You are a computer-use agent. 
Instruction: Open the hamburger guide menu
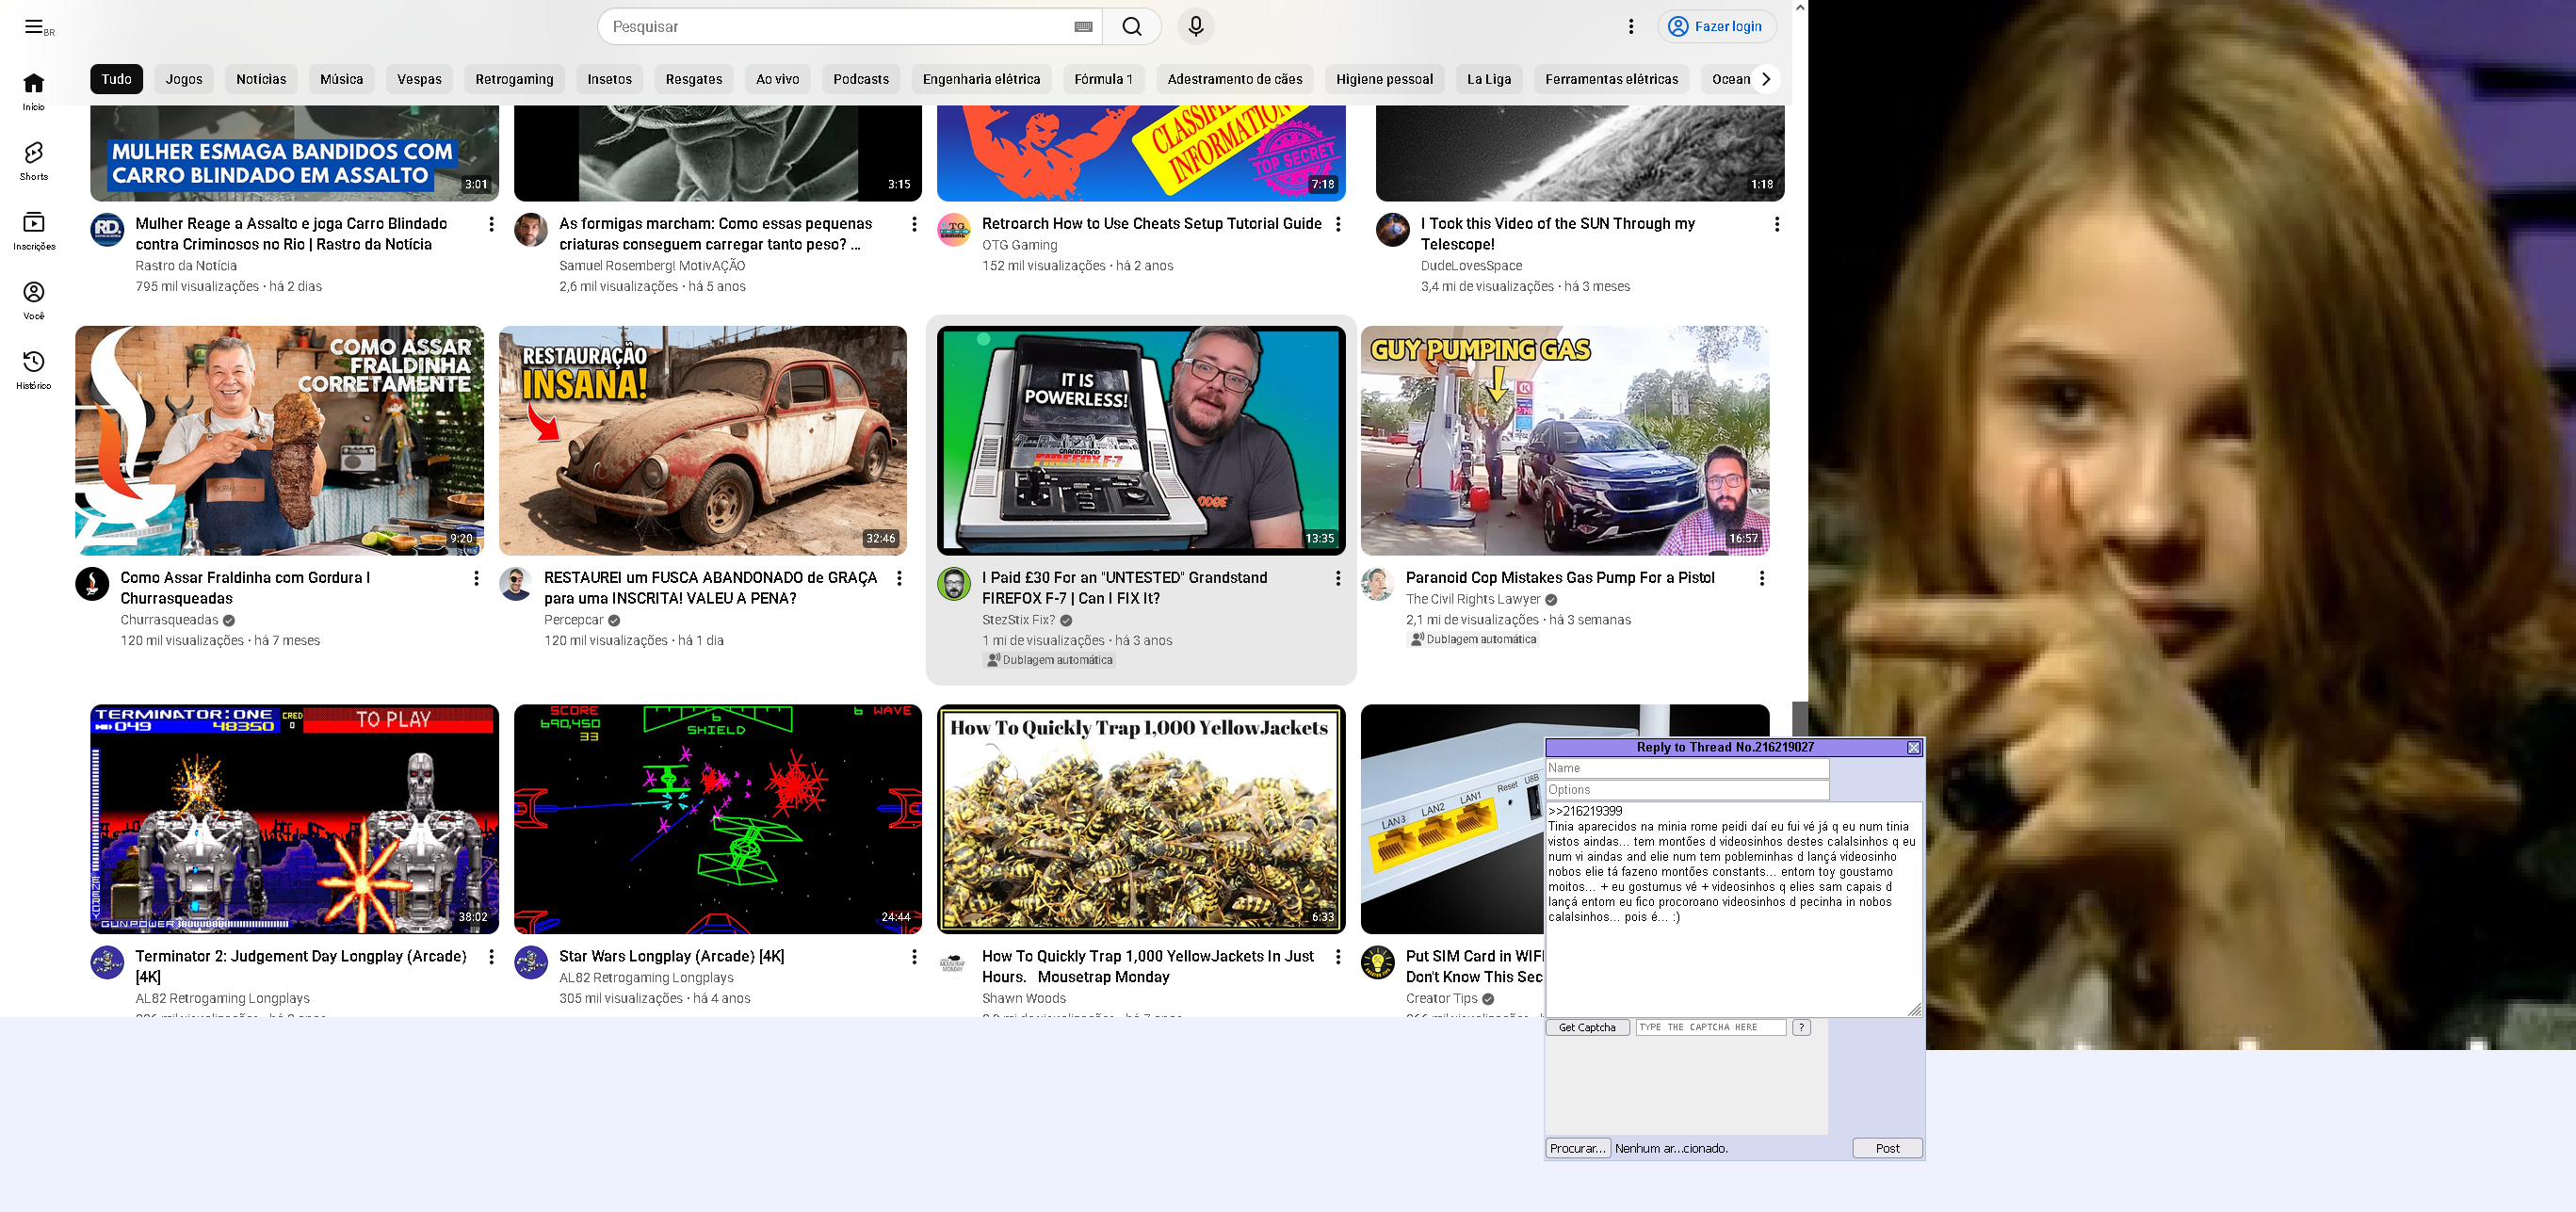point(34,27)
